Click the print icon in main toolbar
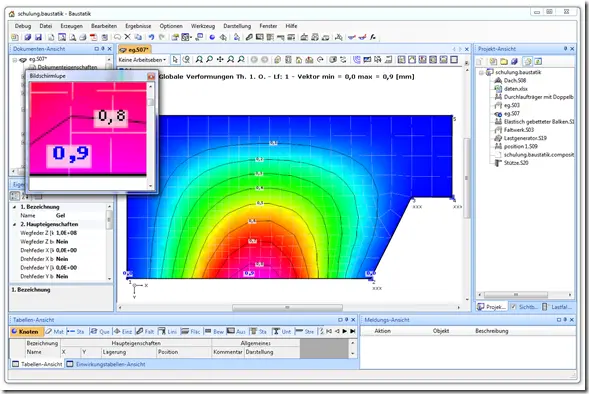 pyautogui.click(x=83, y=37)
